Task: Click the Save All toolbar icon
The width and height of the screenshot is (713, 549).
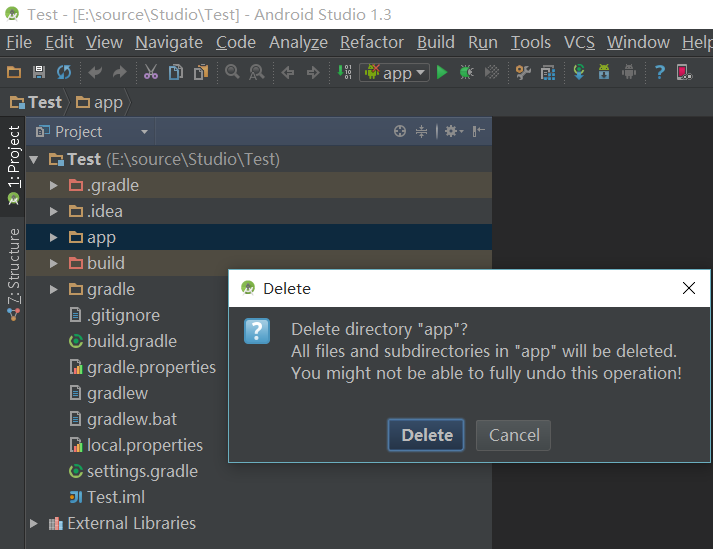Action: [x=39, y=72]
